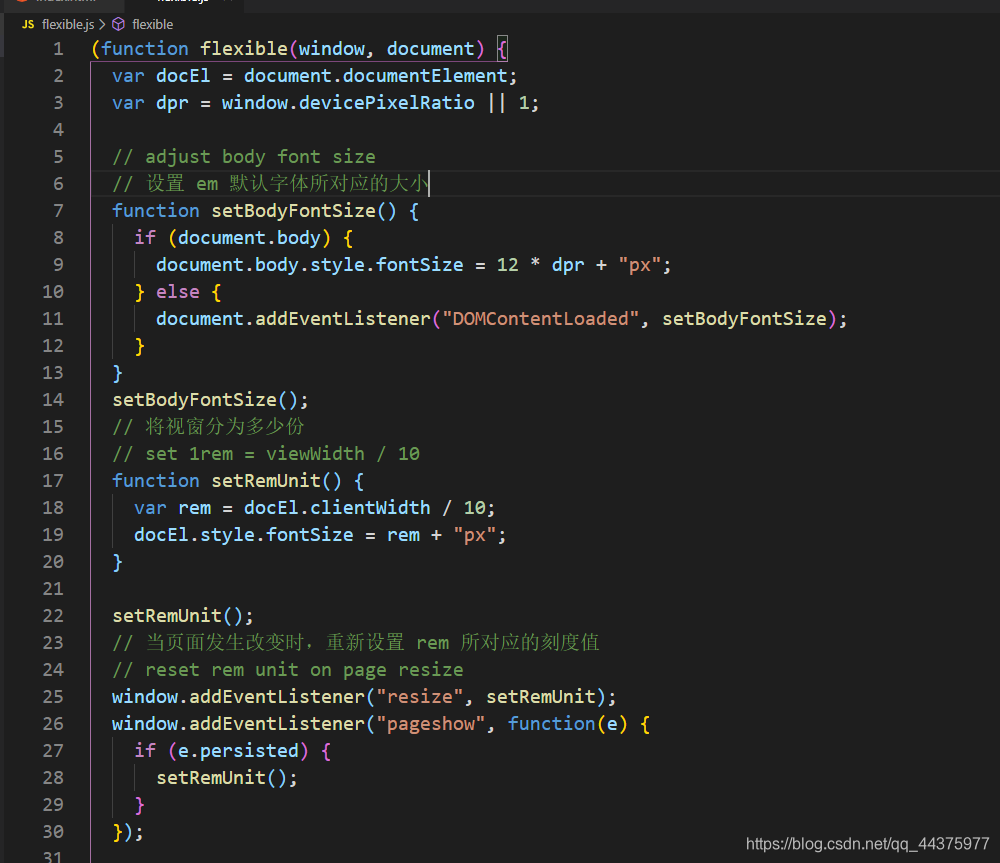Select gutter line number 26
The image size is (1000, 863).
(x=54, y=724)
